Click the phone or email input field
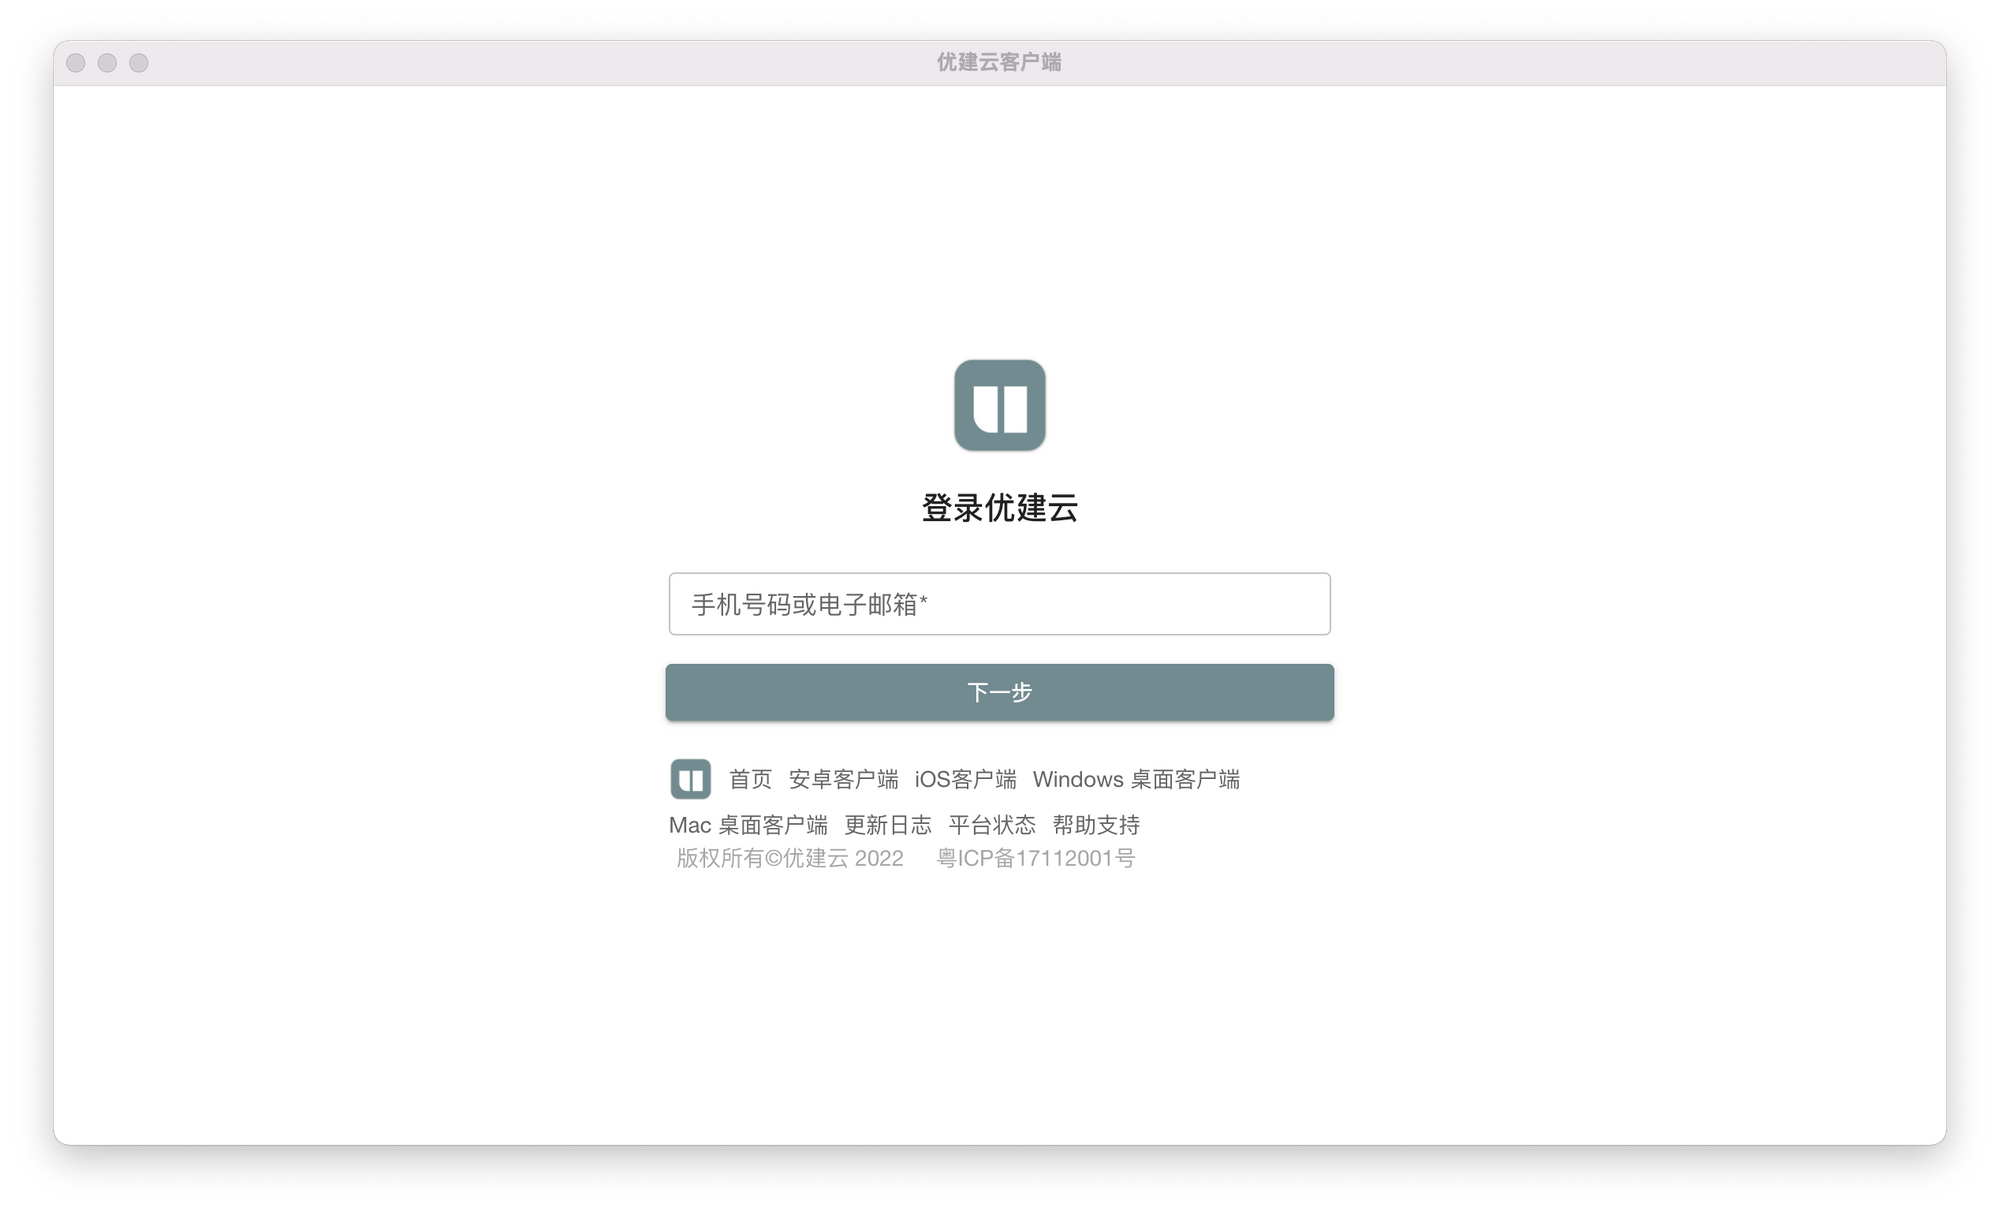 999,604
